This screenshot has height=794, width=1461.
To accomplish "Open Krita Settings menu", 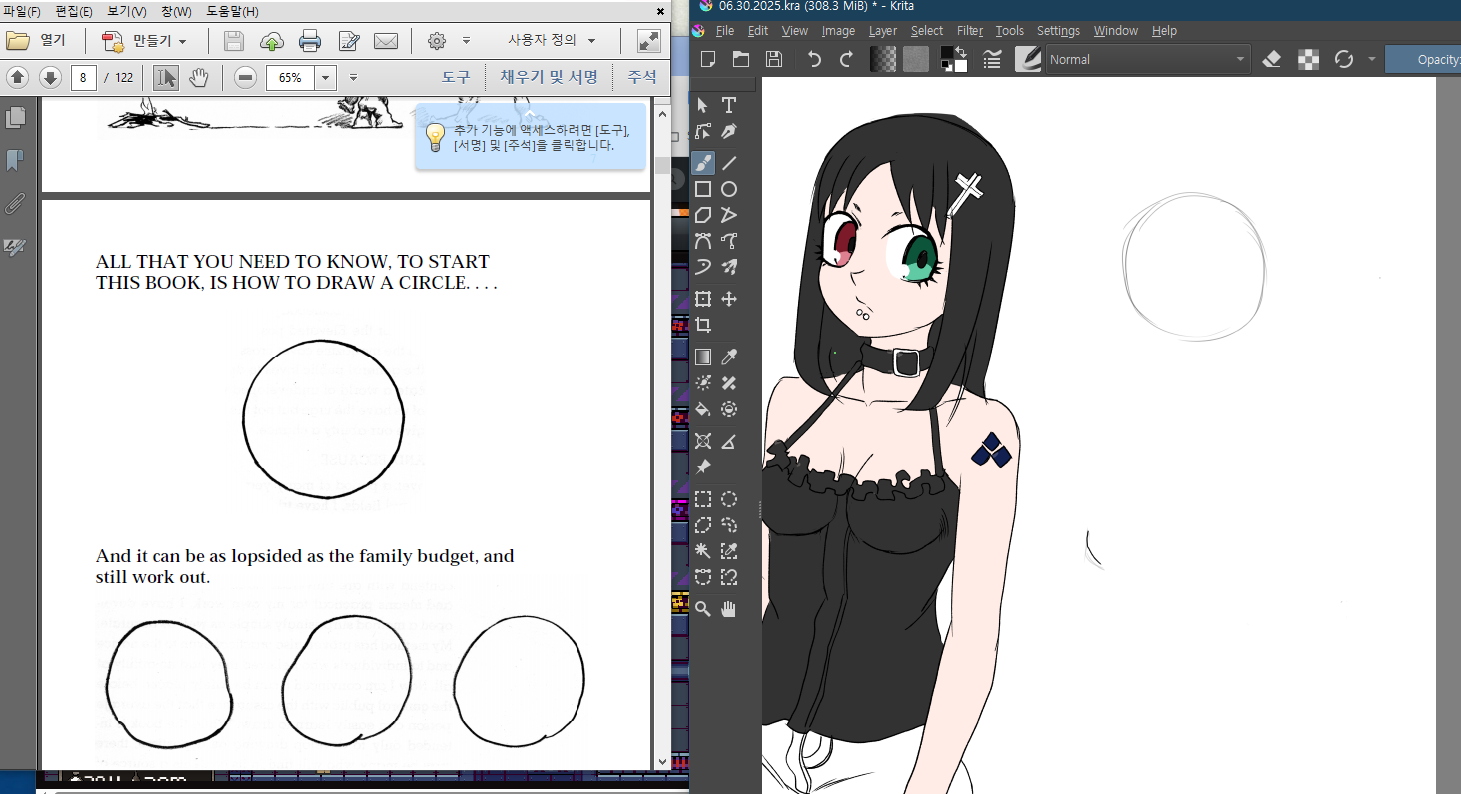I will (1058, 31).
